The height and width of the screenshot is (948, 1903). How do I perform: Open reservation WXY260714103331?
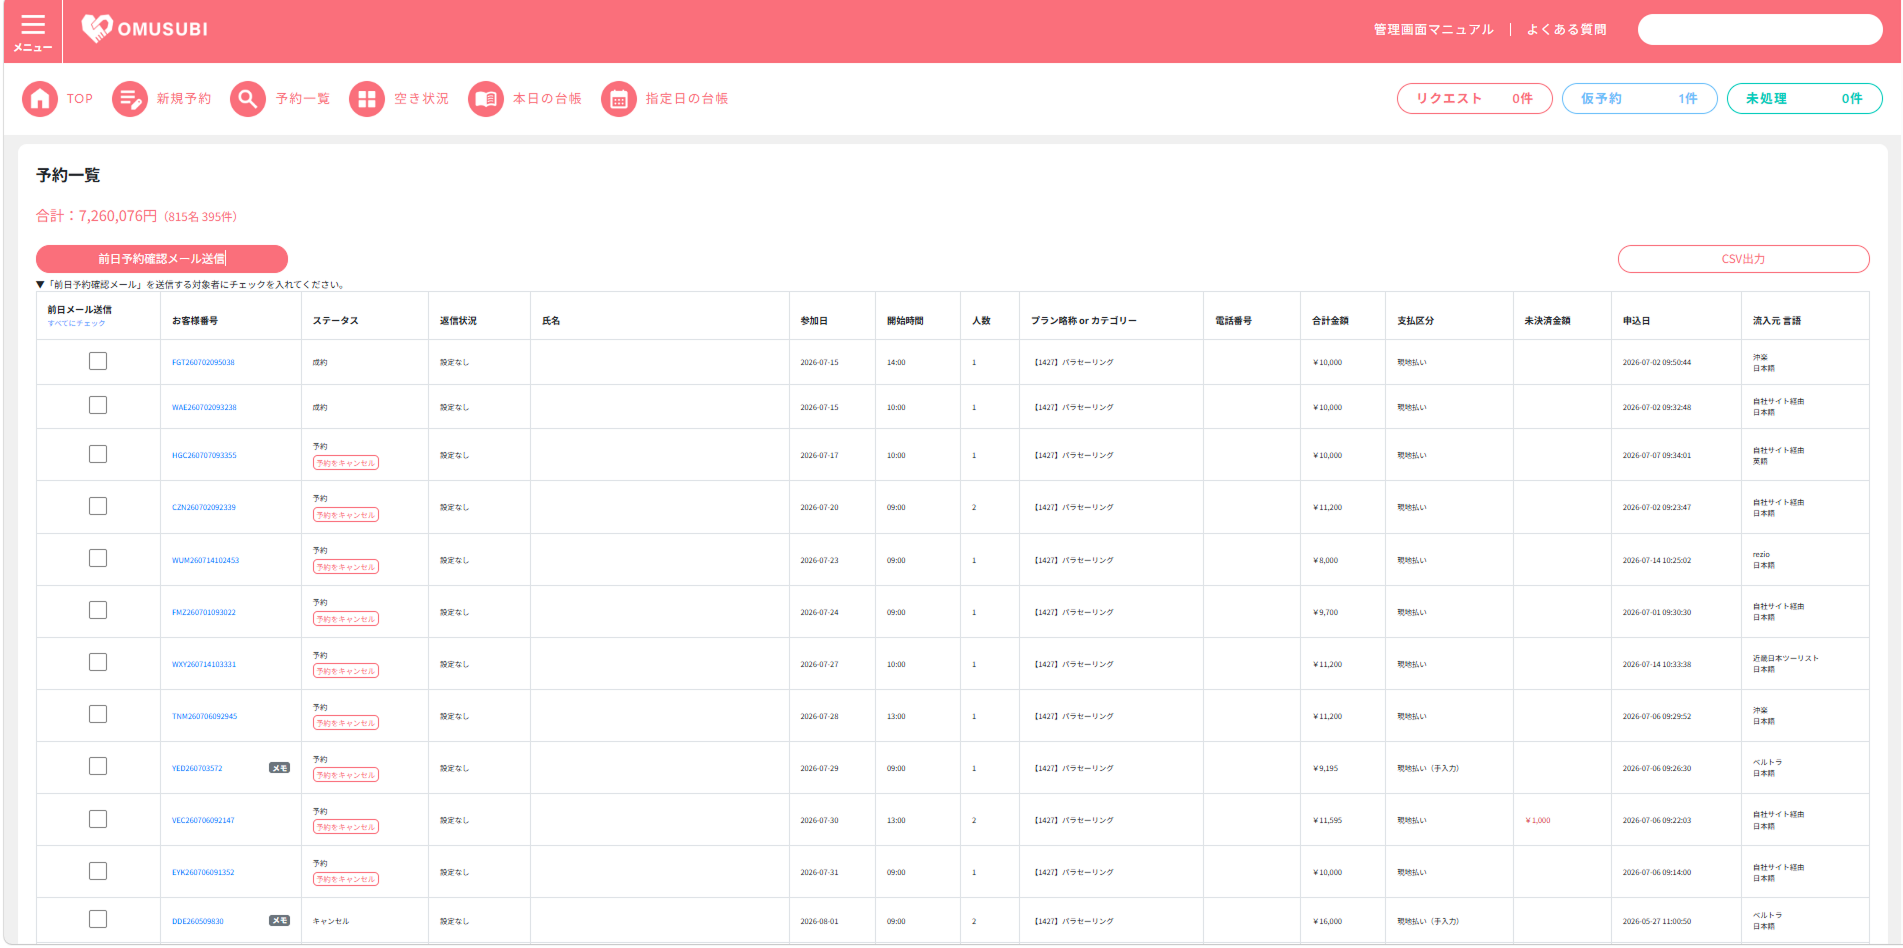[204, 665]
